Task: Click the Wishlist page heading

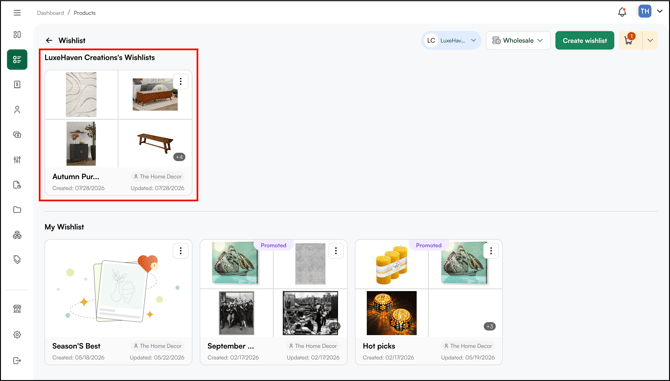Action: click(x=72, y=40)
